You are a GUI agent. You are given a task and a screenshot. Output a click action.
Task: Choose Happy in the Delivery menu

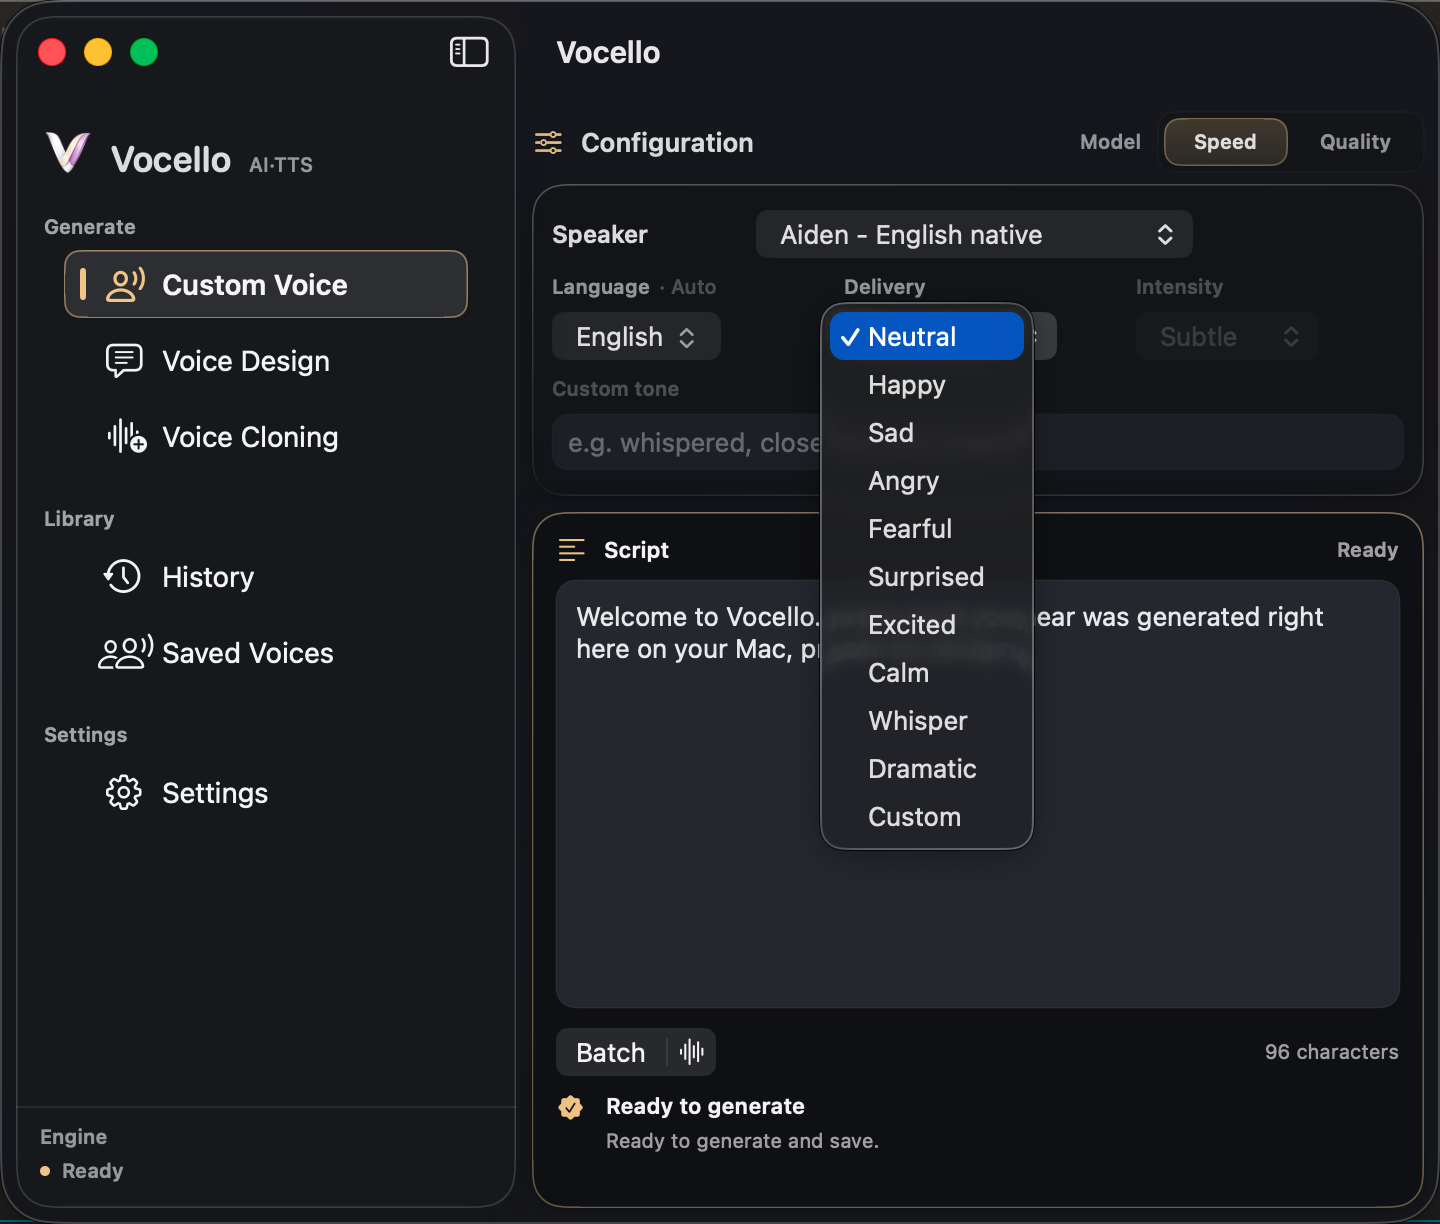coord(926,385)
